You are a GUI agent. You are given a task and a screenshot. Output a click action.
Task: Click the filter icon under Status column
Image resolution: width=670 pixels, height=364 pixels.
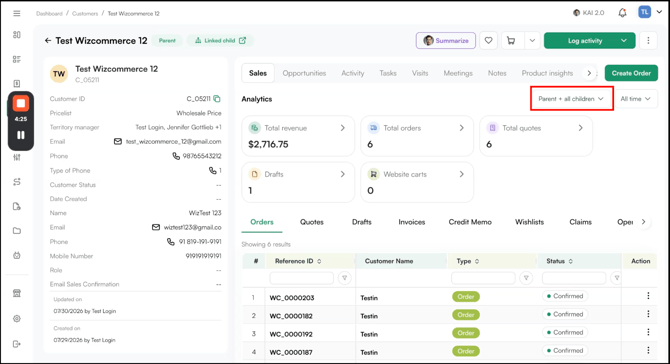(x=616, y=278)
